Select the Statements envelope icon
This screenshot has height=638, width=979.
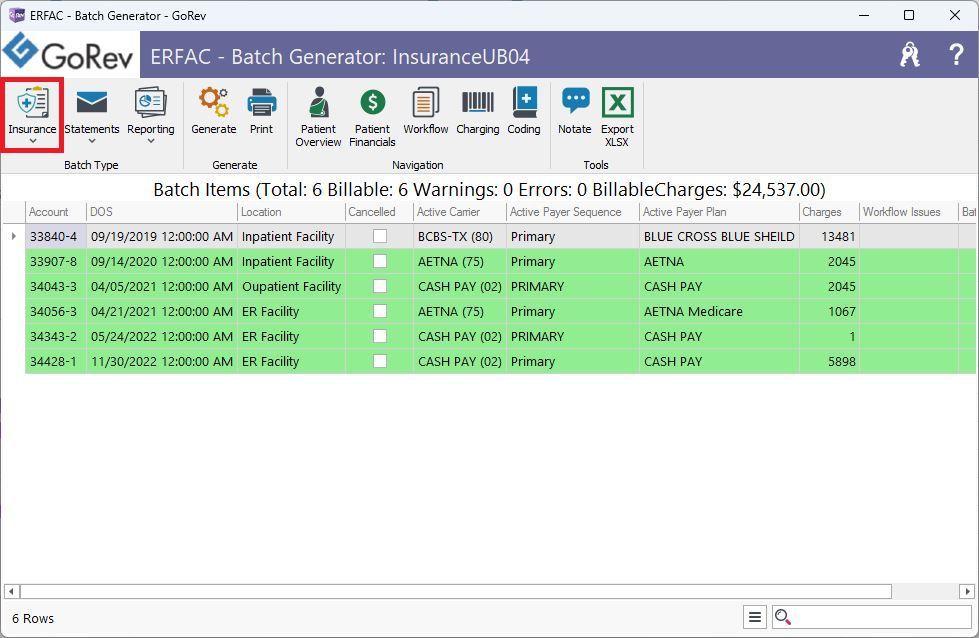pyautogui.click(x=92, y=102)
